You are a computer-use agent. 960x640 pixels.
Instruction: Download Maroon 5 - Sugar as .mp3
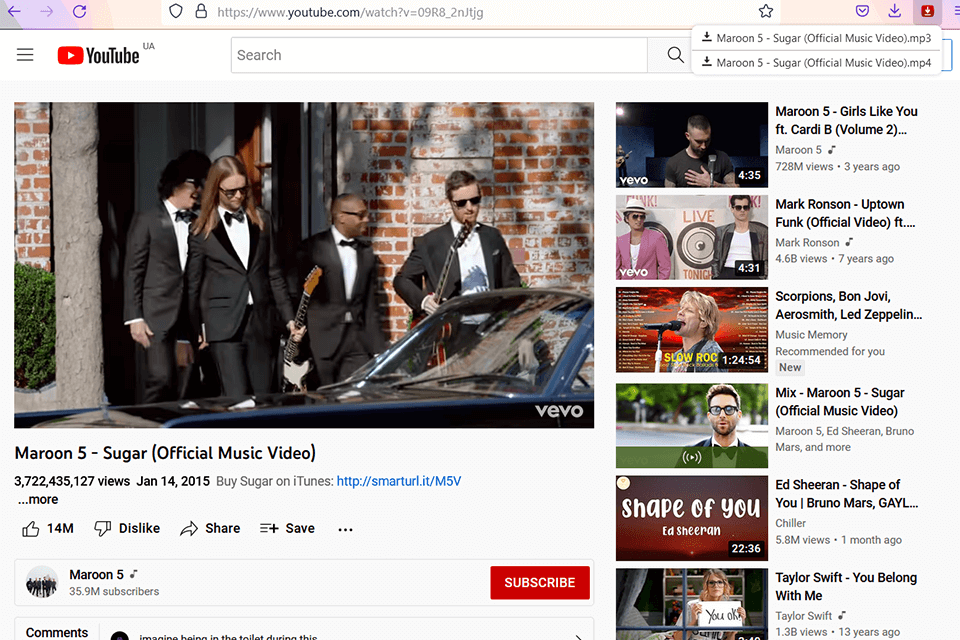tap(816, 38)
